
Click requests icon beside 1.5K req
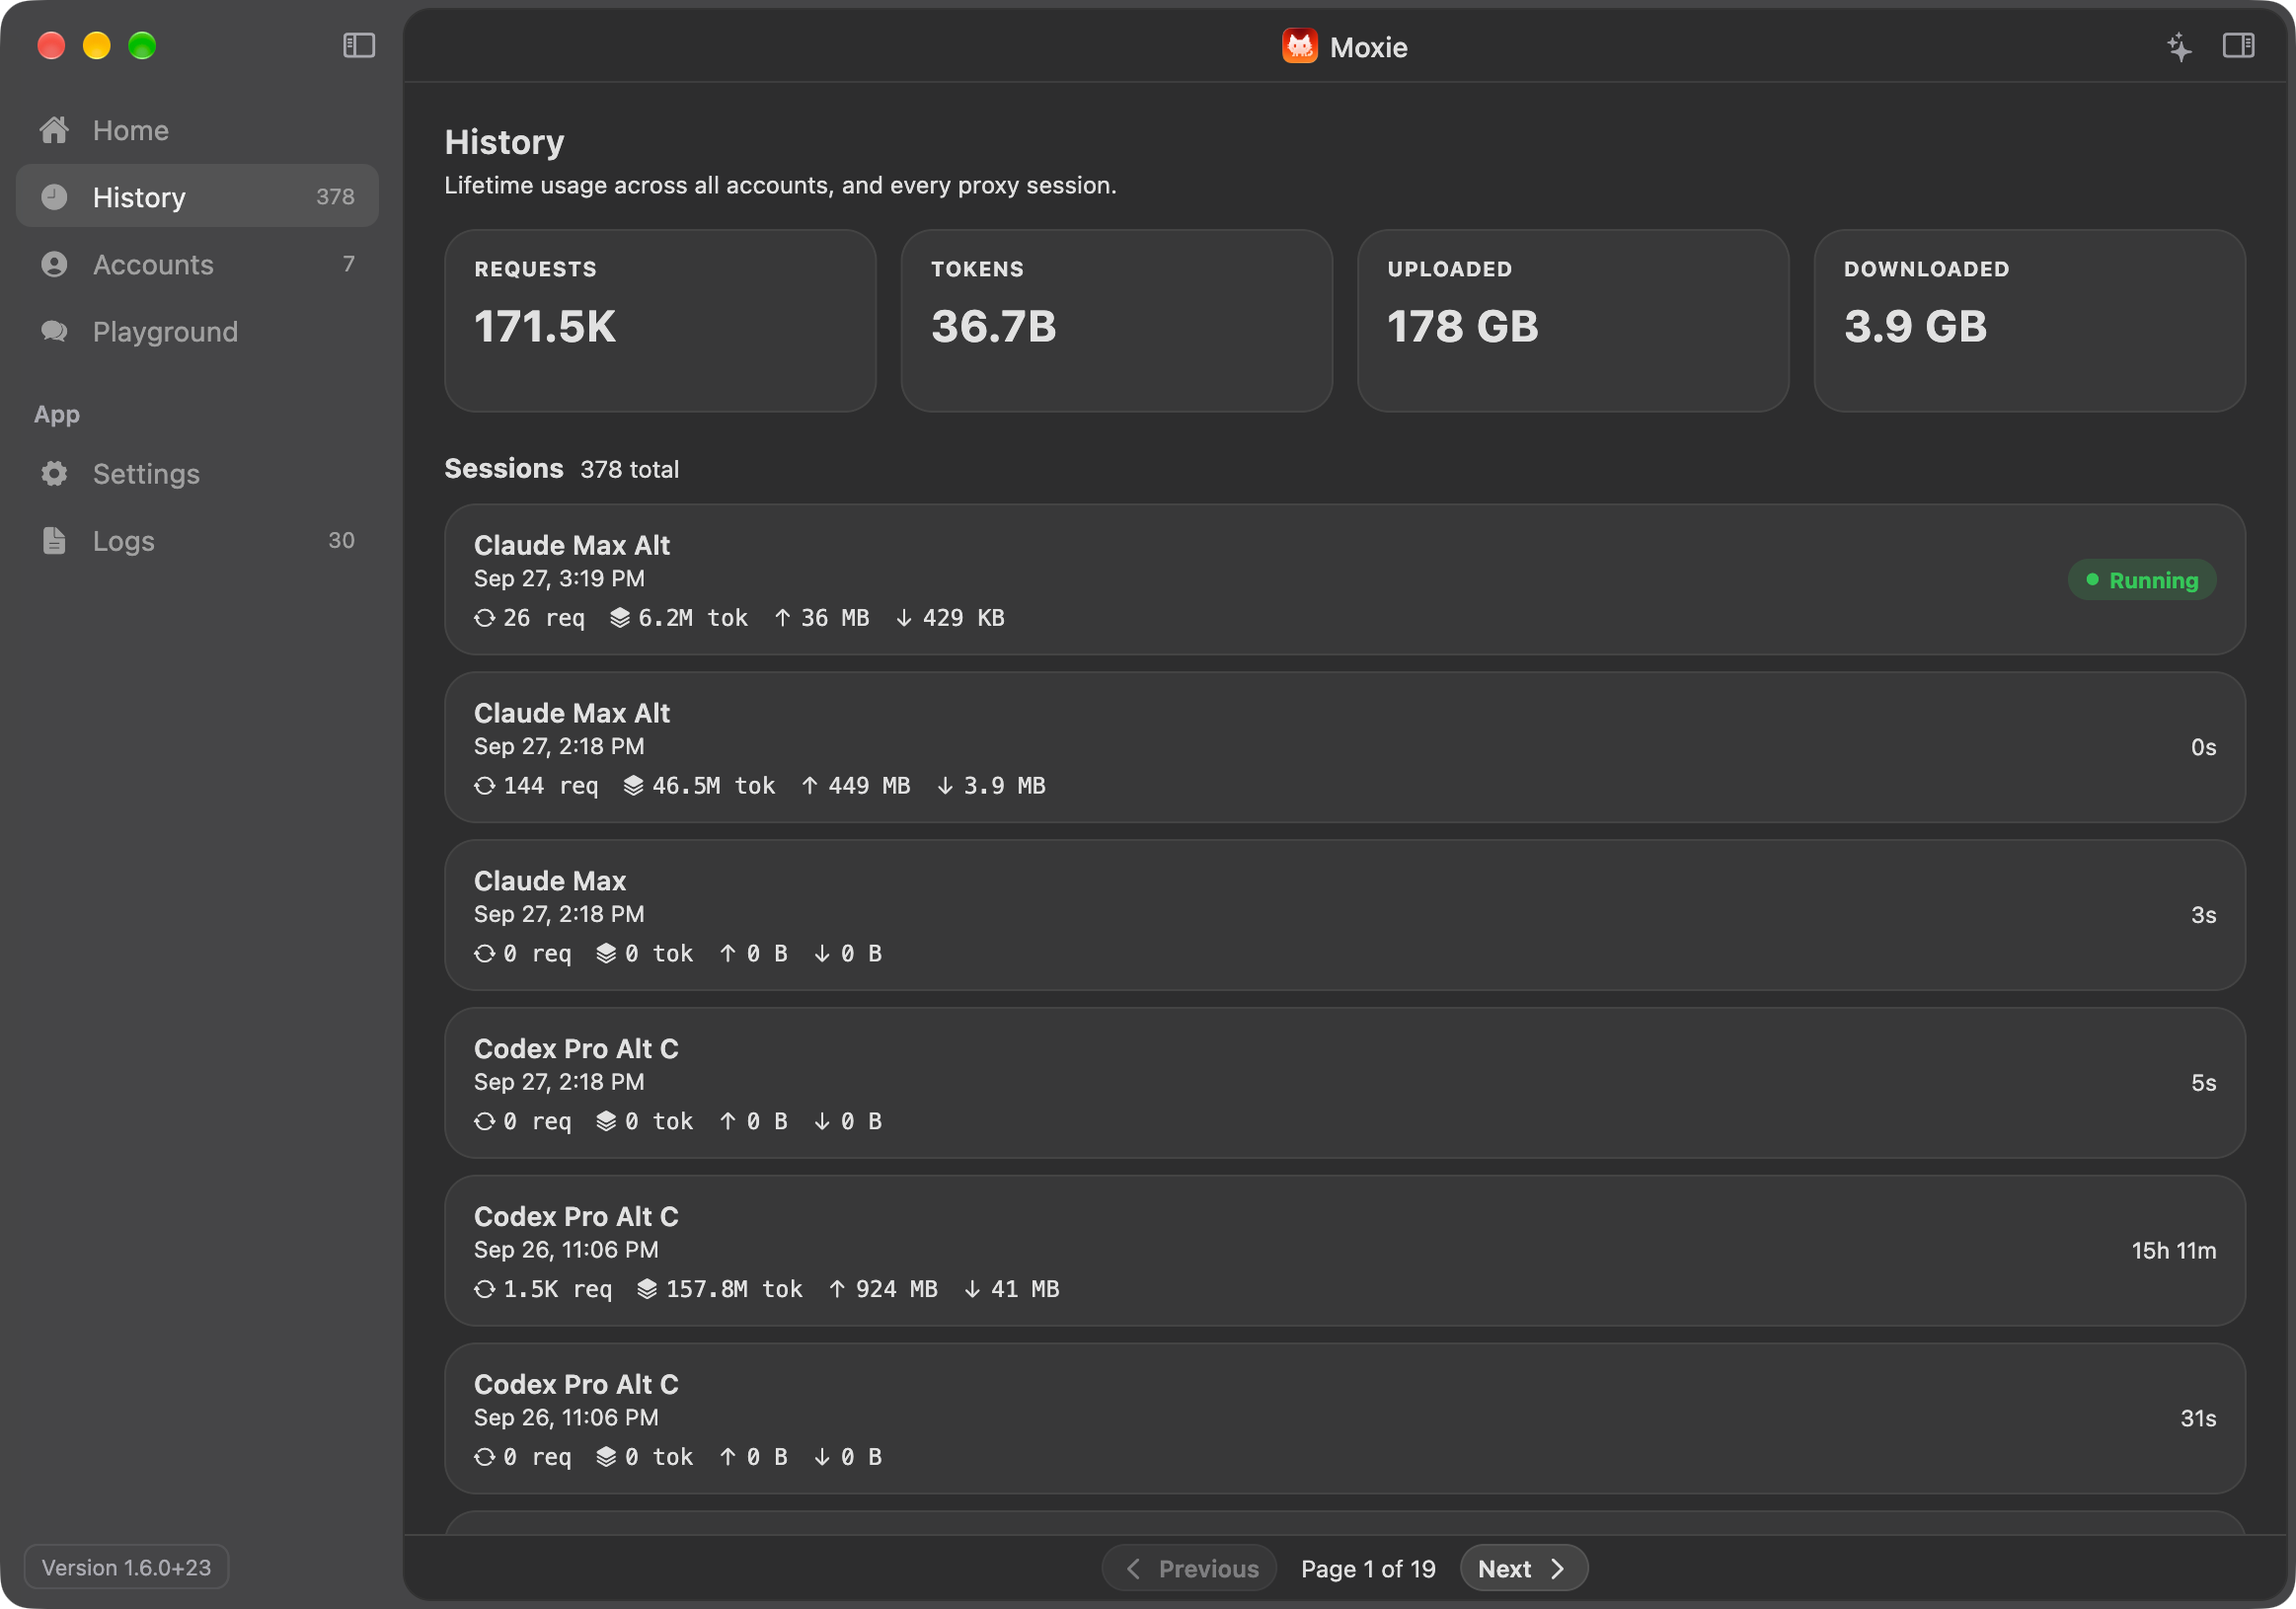[485, 1289]
